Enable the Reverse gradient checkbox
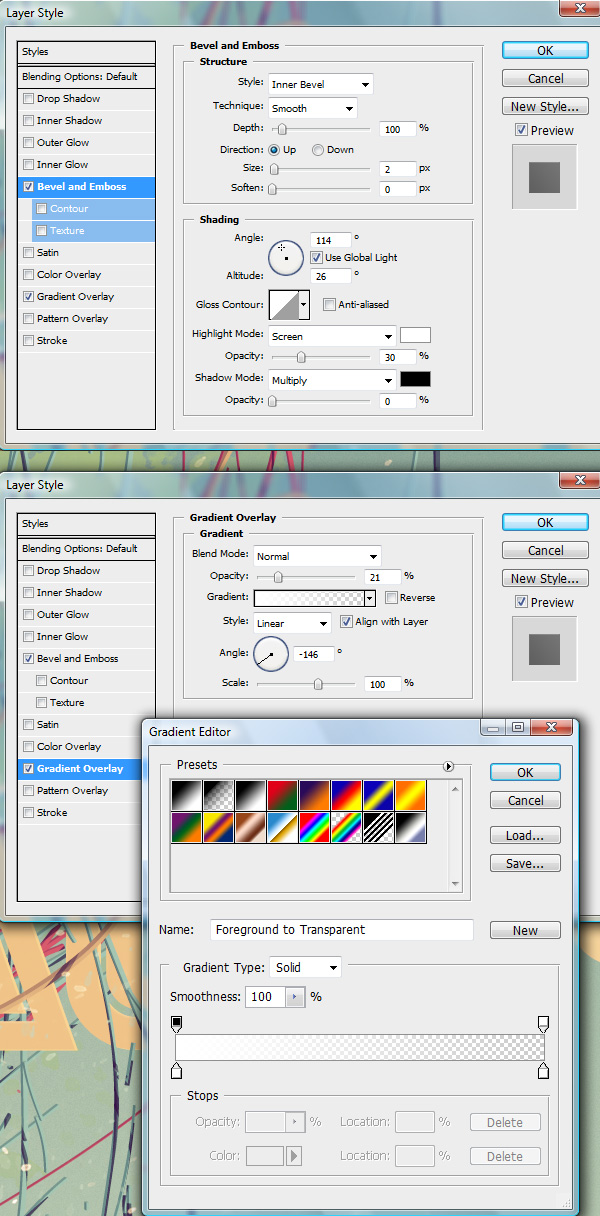 tap(391, 597)
